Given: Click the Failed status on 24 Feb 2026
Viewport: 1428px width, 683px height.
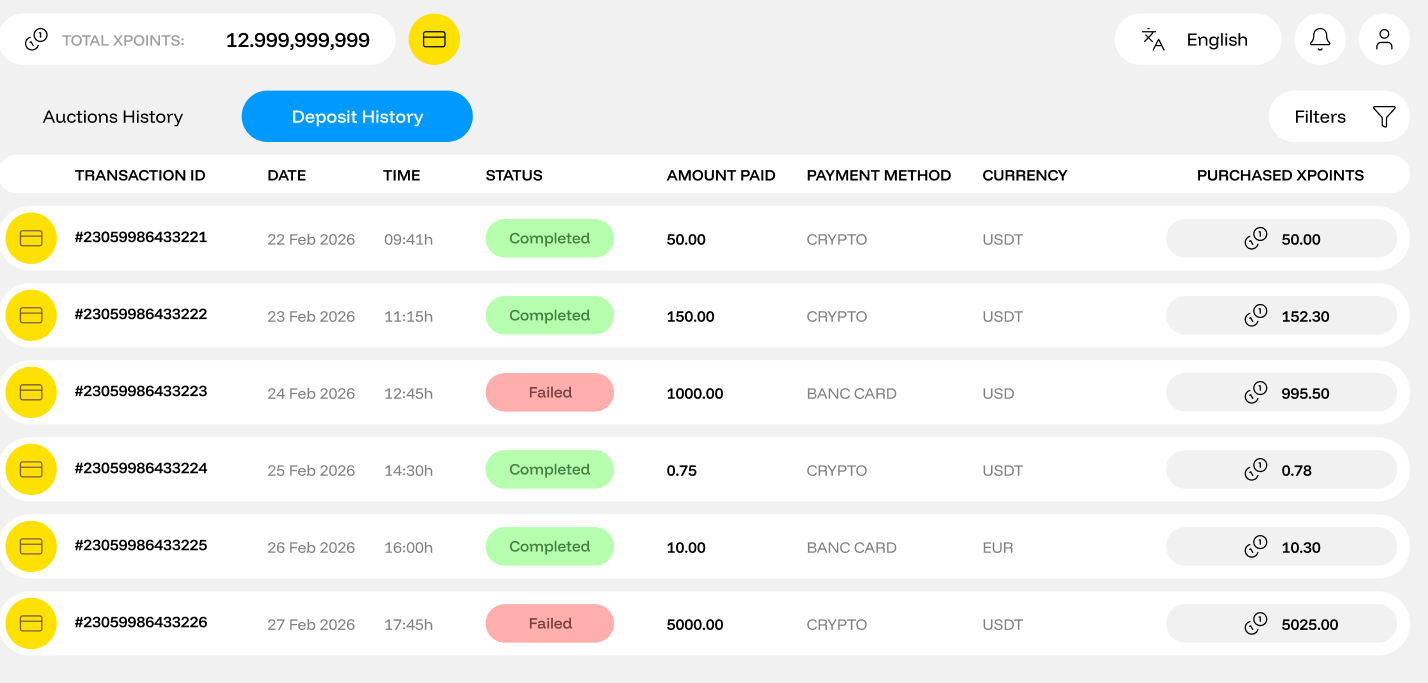Looking at the screenshot, I should pos(549,392).
